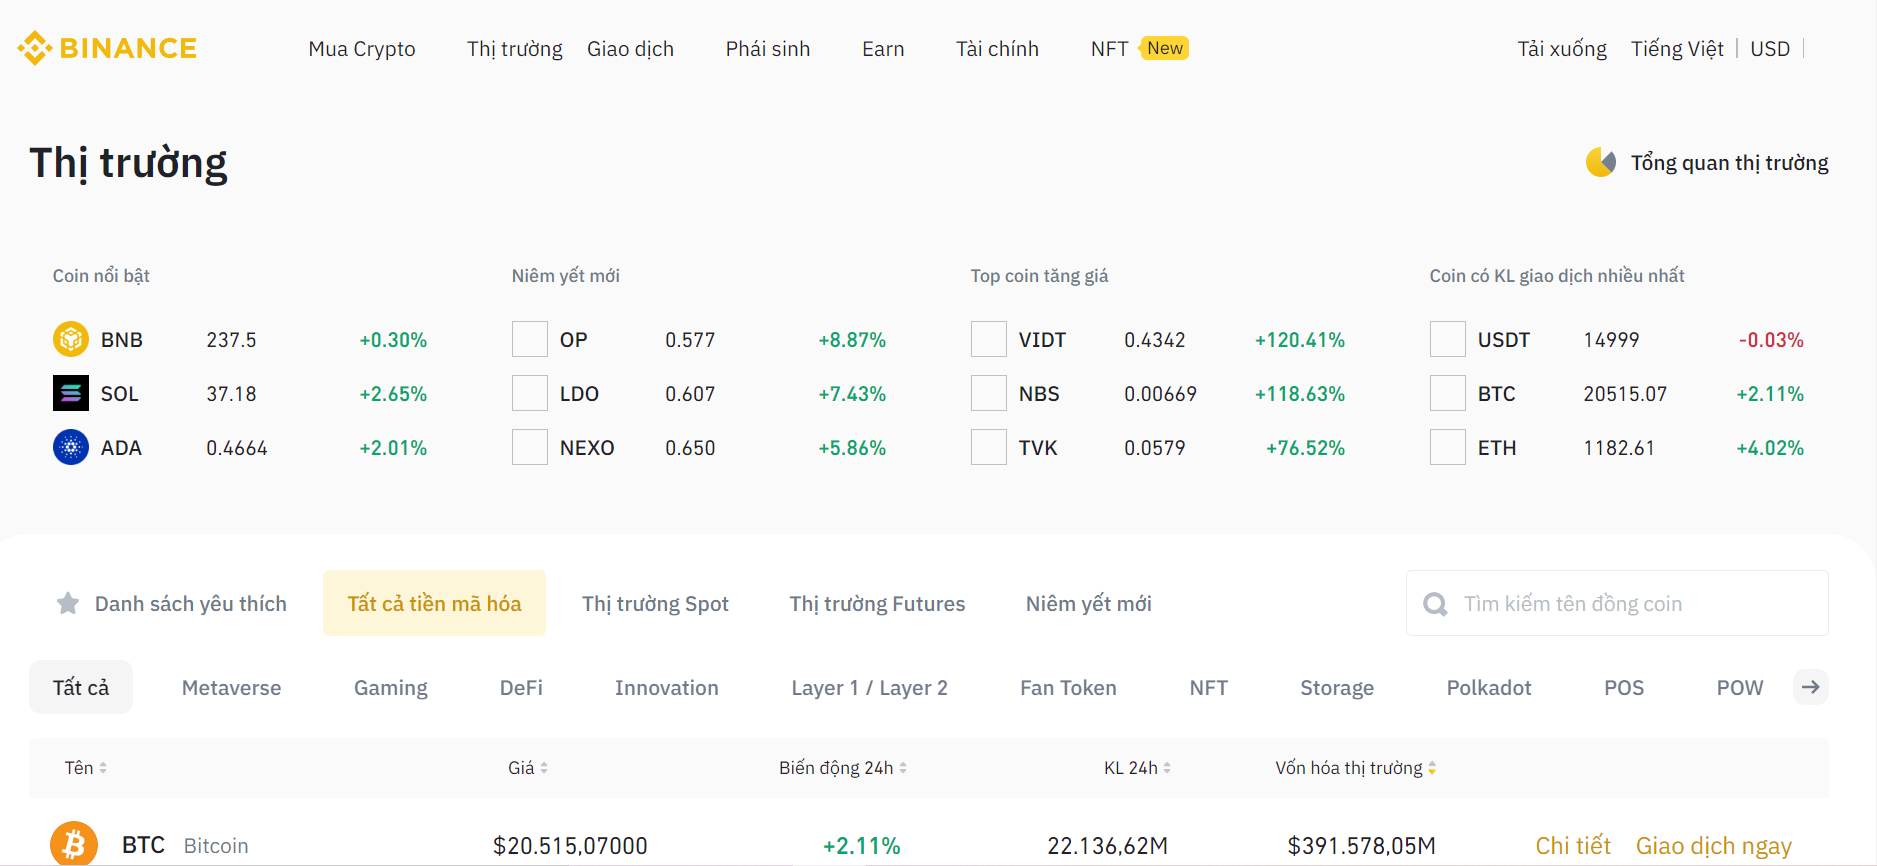This screenshot has height=866, width=1877.
Task: Click the NBS coin placeholder icon
Action: point(989,393)
